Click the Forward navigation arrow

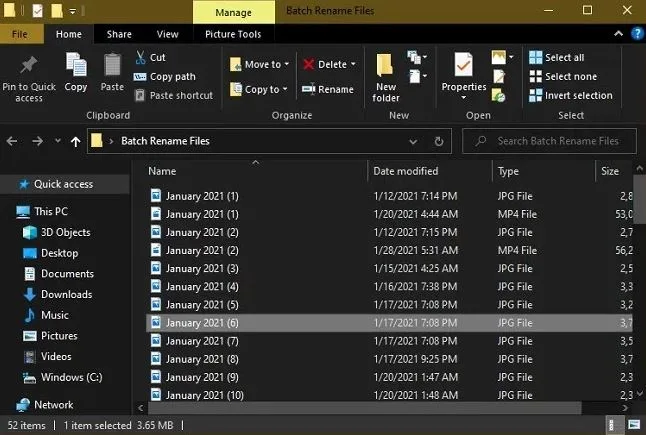tap(37, 141)
